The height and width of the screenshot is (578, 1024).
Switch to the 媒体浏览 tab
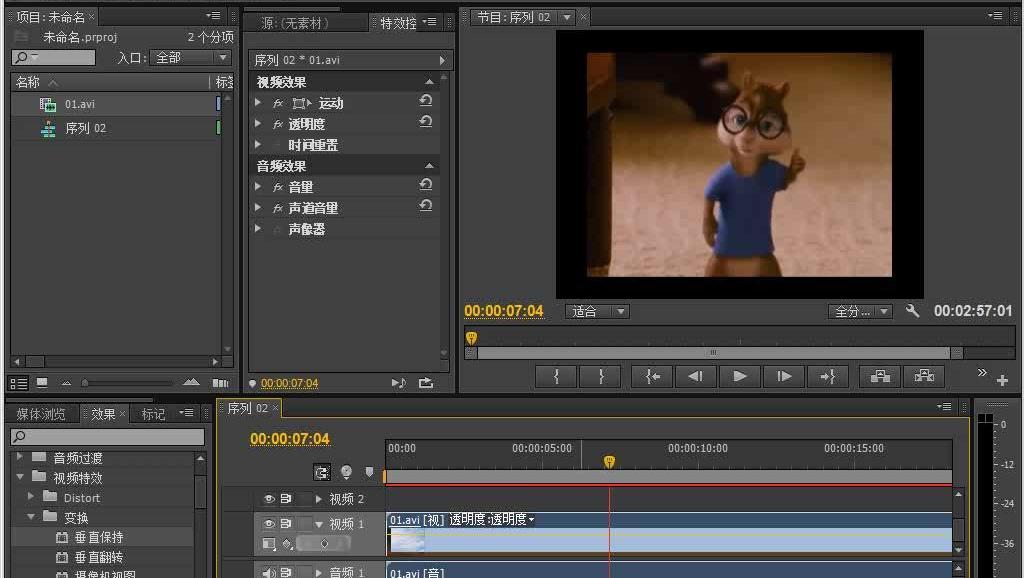pyautogui.click(x=40, y=414)
